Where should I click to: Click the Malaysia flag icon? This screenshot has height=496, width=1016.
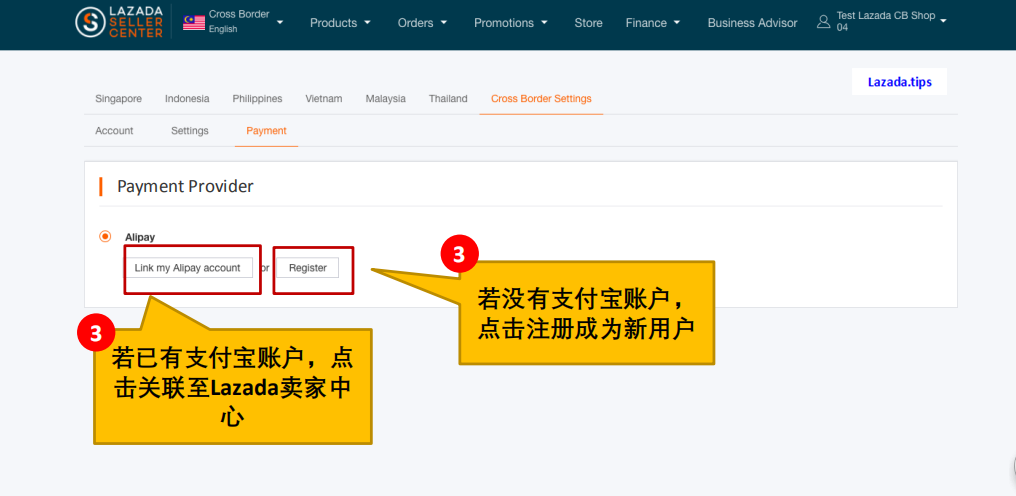pyautogui.click(x=194, y=22)
